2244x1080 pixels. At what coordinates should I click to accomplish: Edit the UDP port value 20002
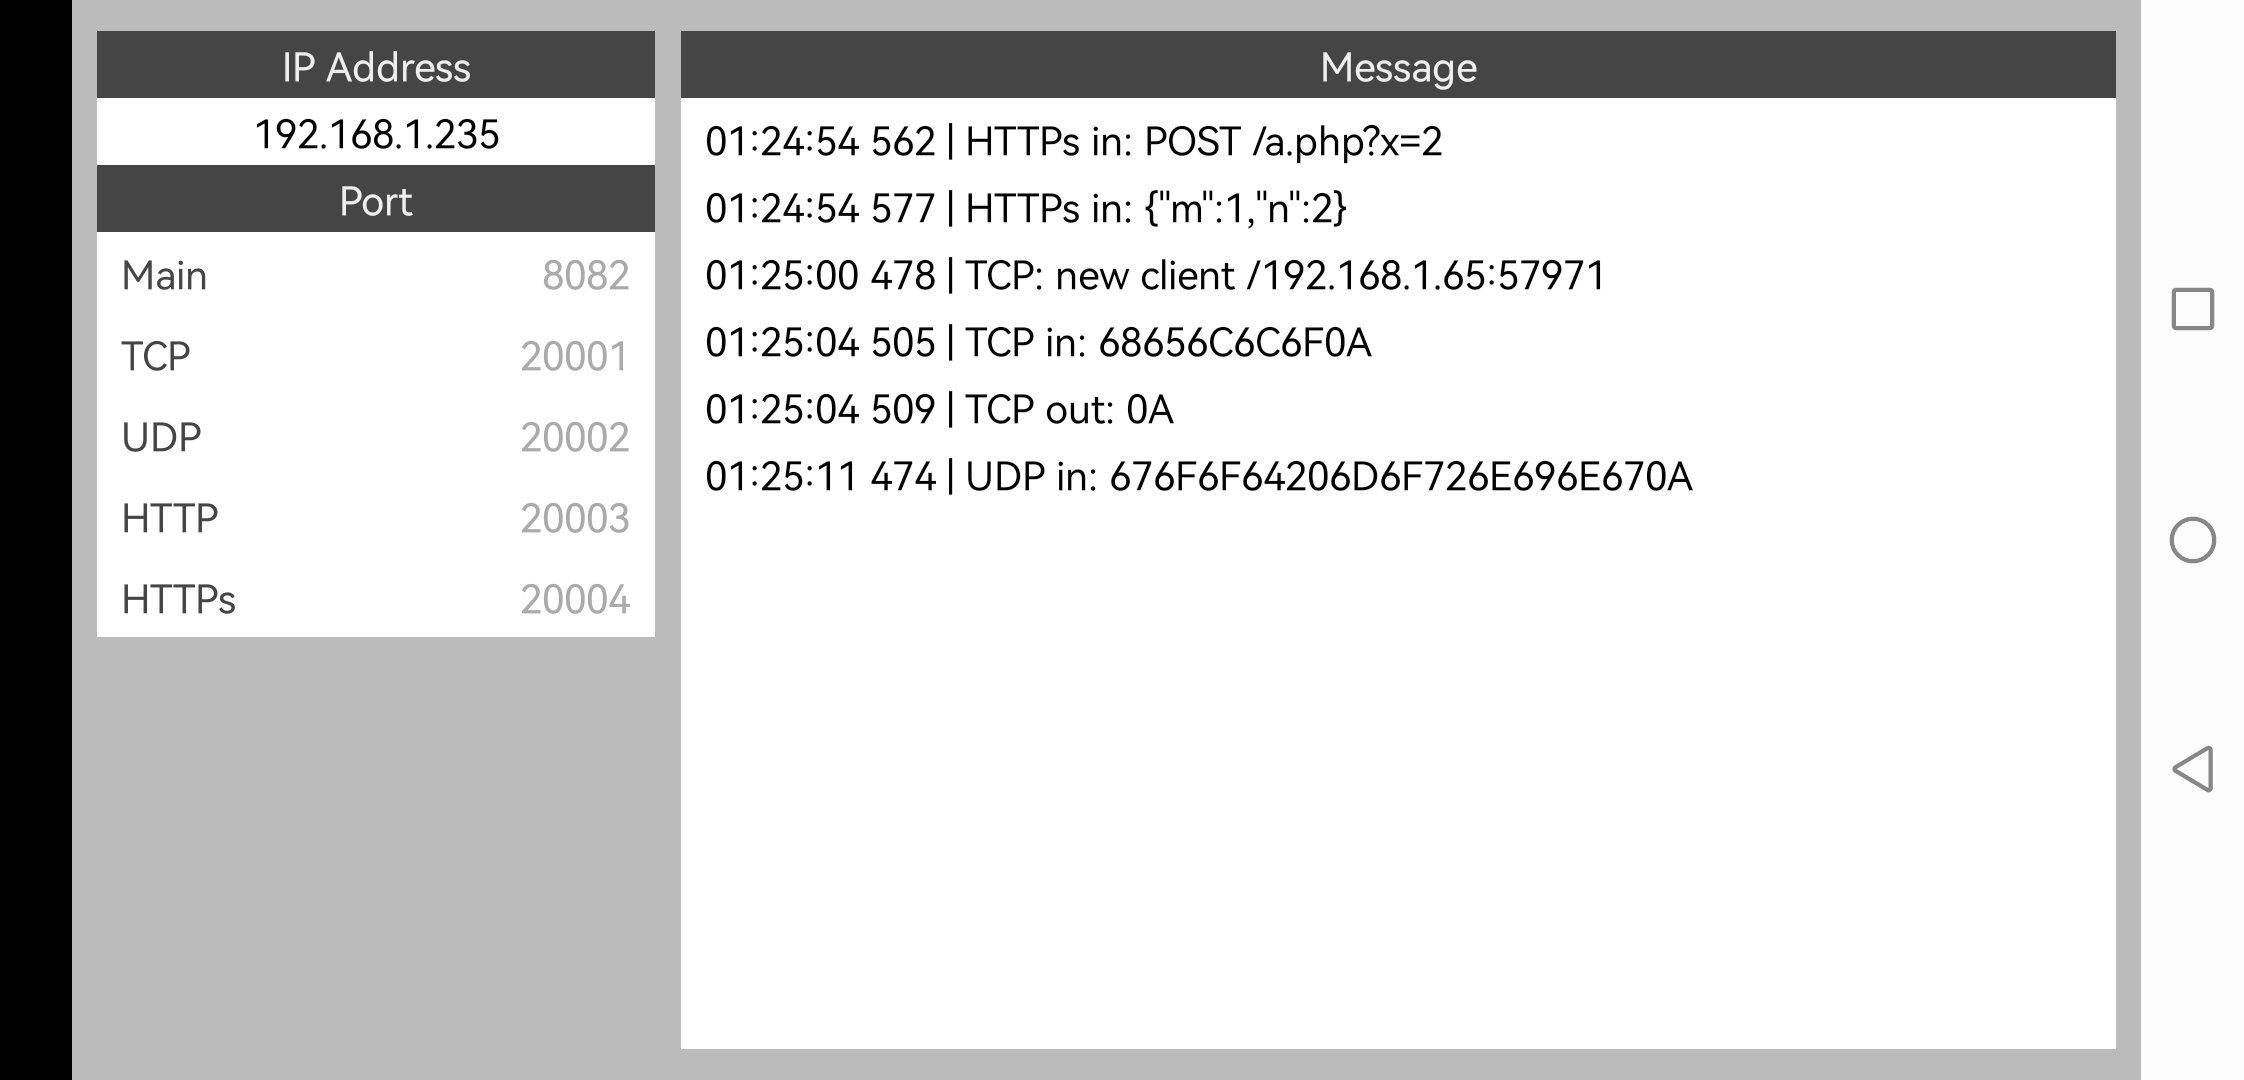[x=574, y=438]
